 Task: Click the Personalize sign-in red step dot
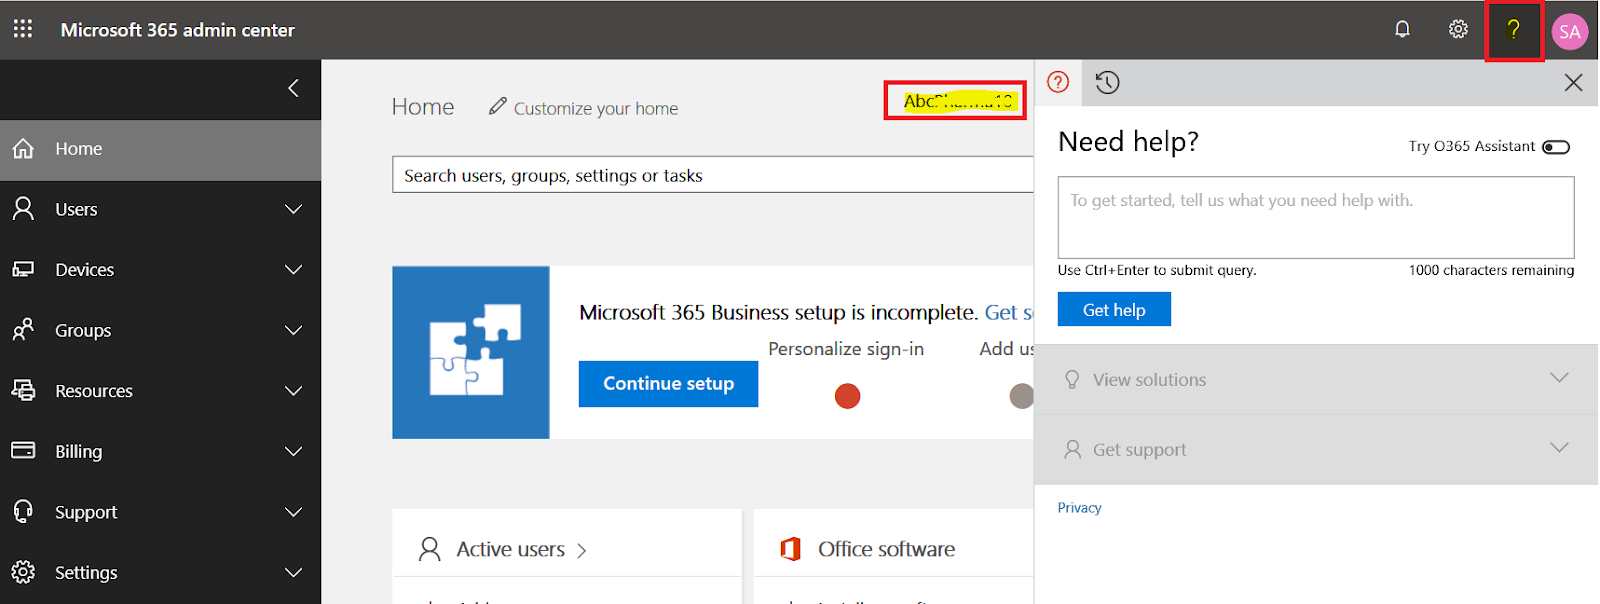(x=847, y=396)
